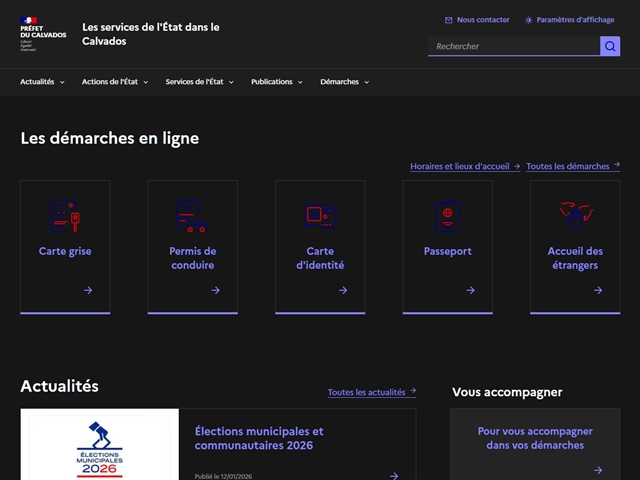Expand the Actions de l'État menu

pos(115,82)
